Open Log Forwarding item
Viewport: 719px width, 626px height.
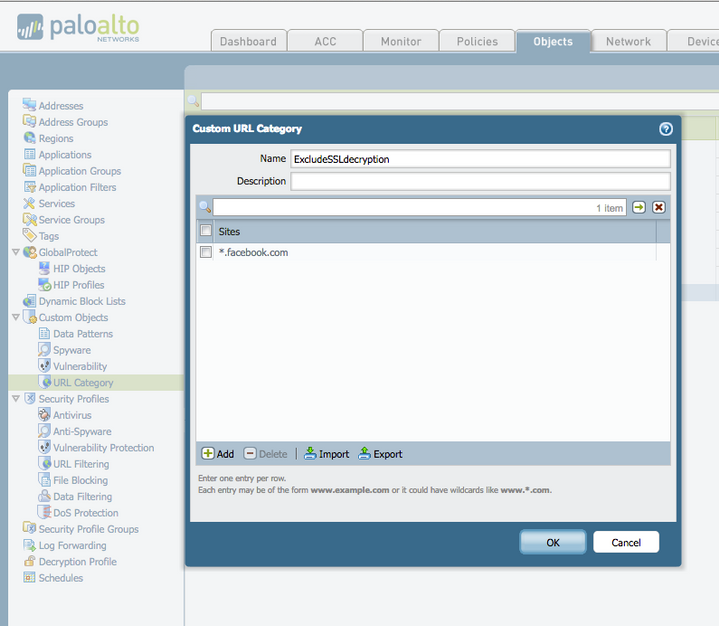point(72,545)
